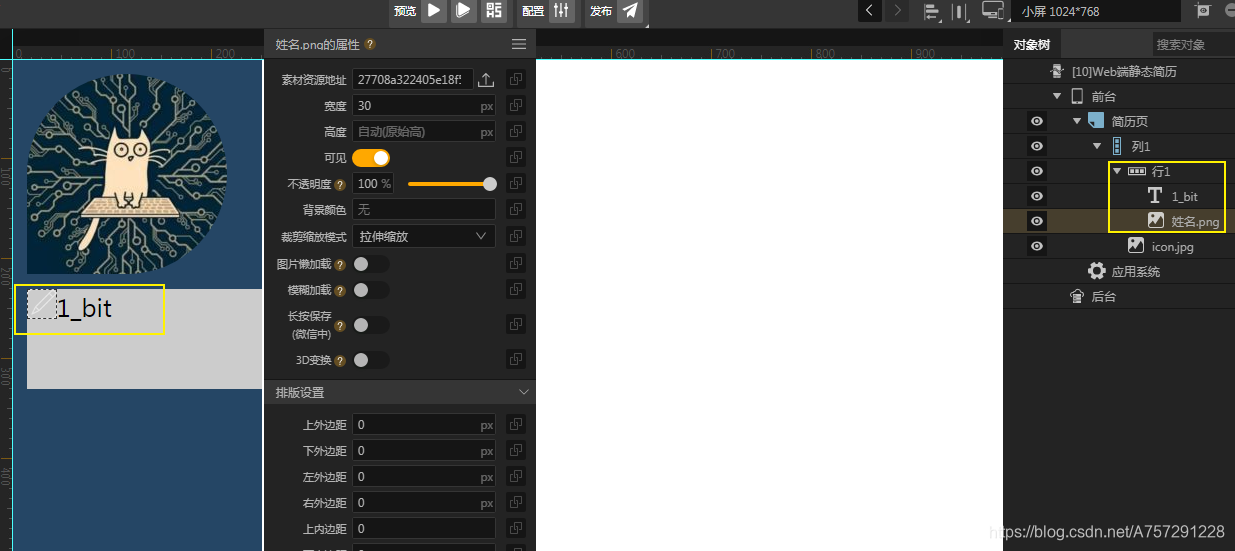
Task: Select icon.jpg in the object tree
Action: [1172, 246]
